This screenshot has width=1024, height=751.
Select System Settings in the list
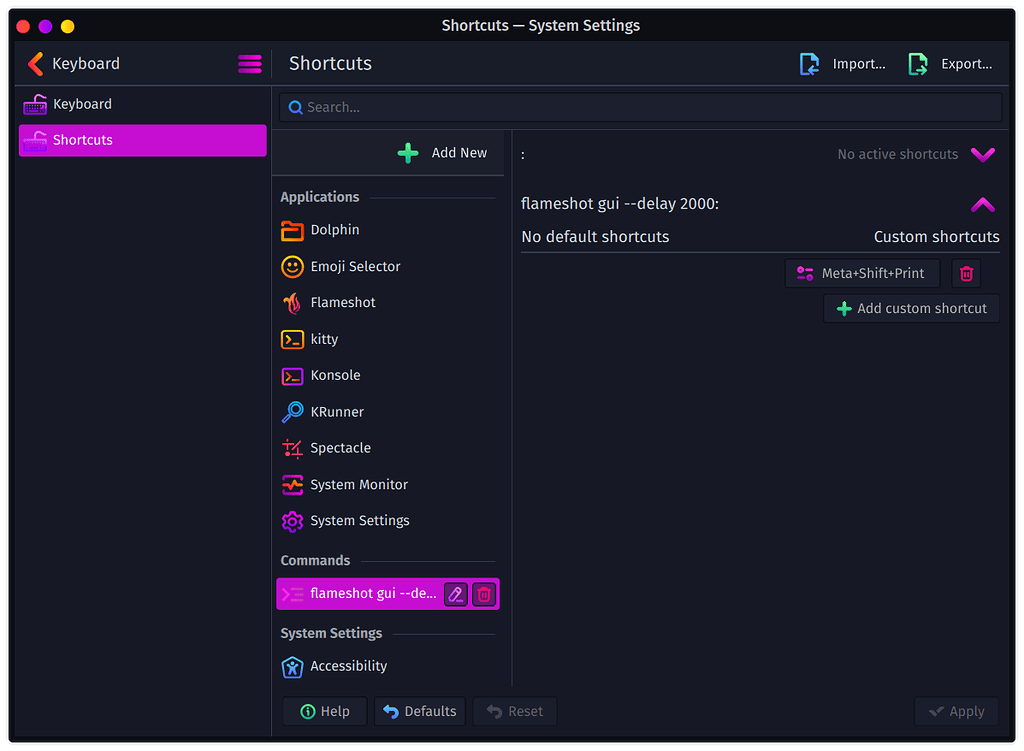(x=359, y=520)
